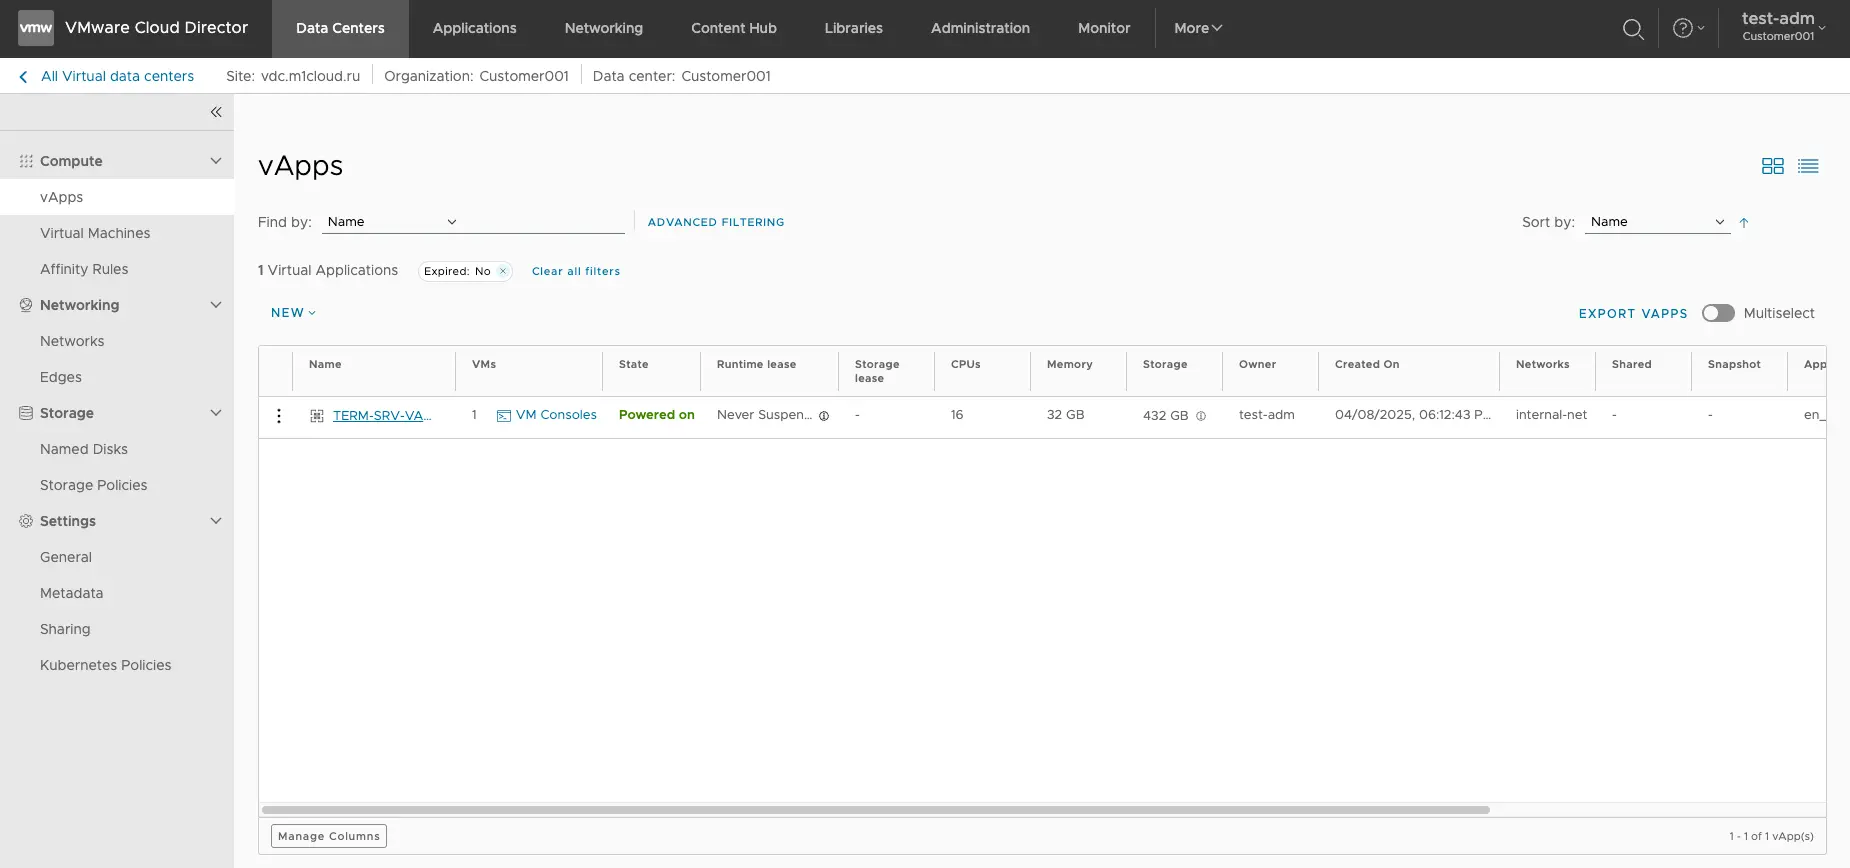
Task: Open the Administration tab
Action: tap(980, 28)
